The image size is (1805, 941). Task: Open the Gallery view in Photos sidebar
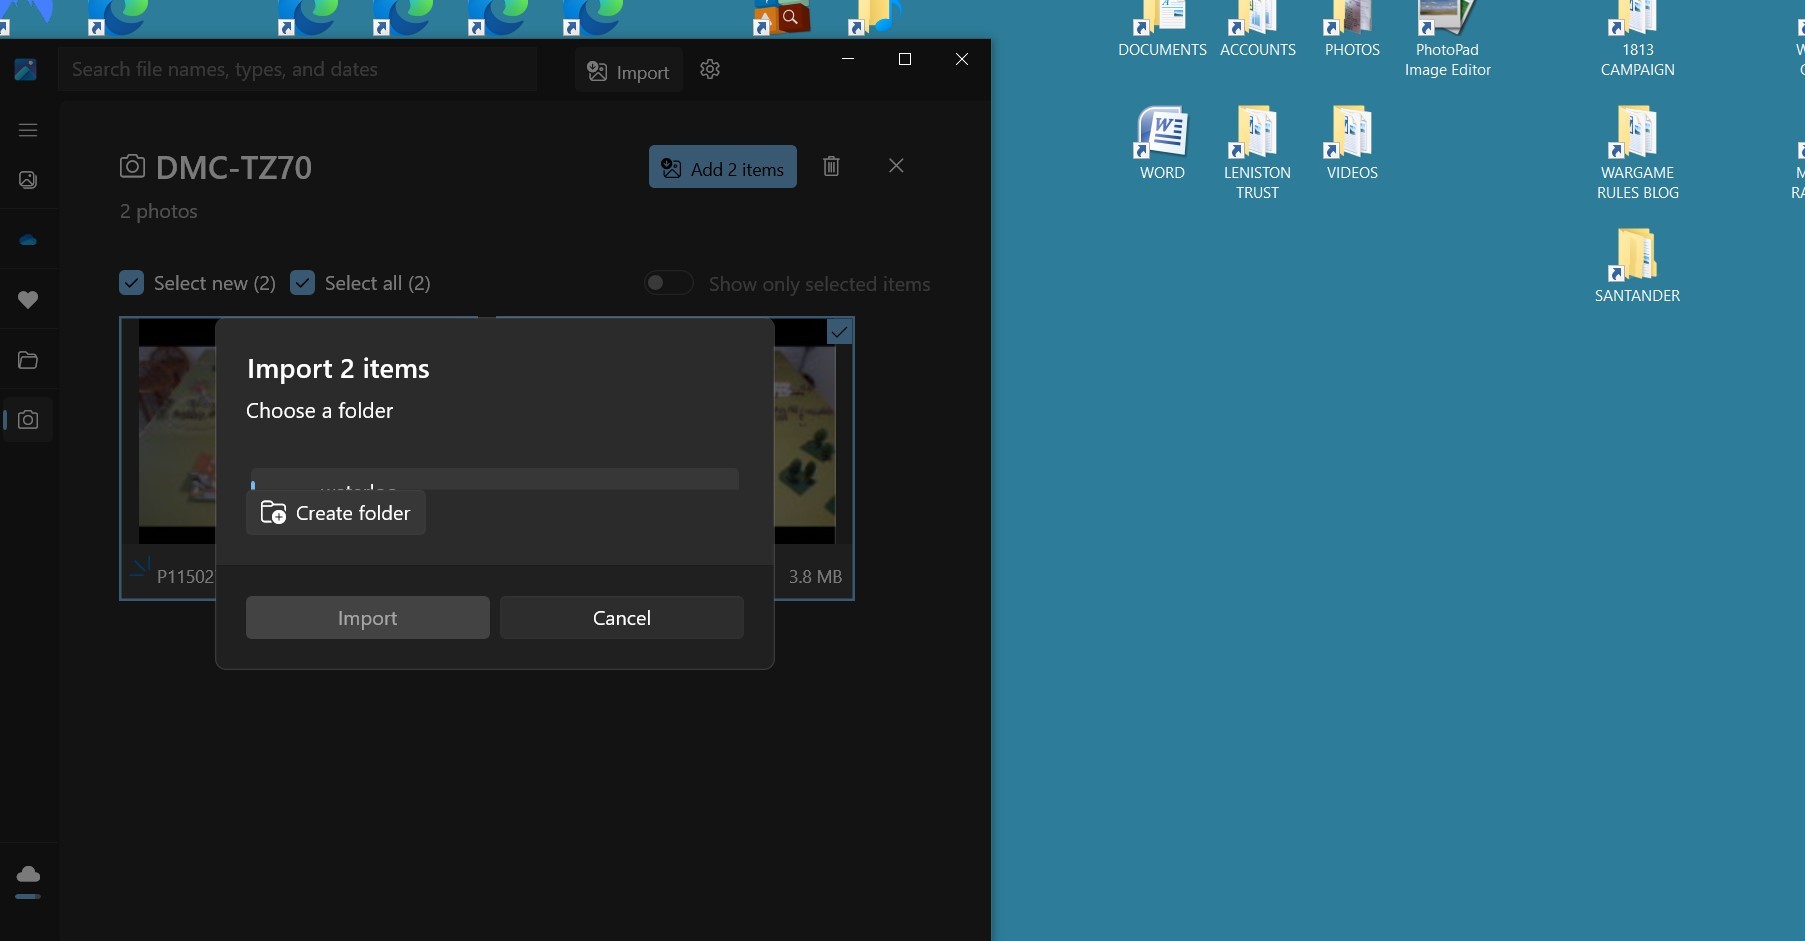coord(28,180)
